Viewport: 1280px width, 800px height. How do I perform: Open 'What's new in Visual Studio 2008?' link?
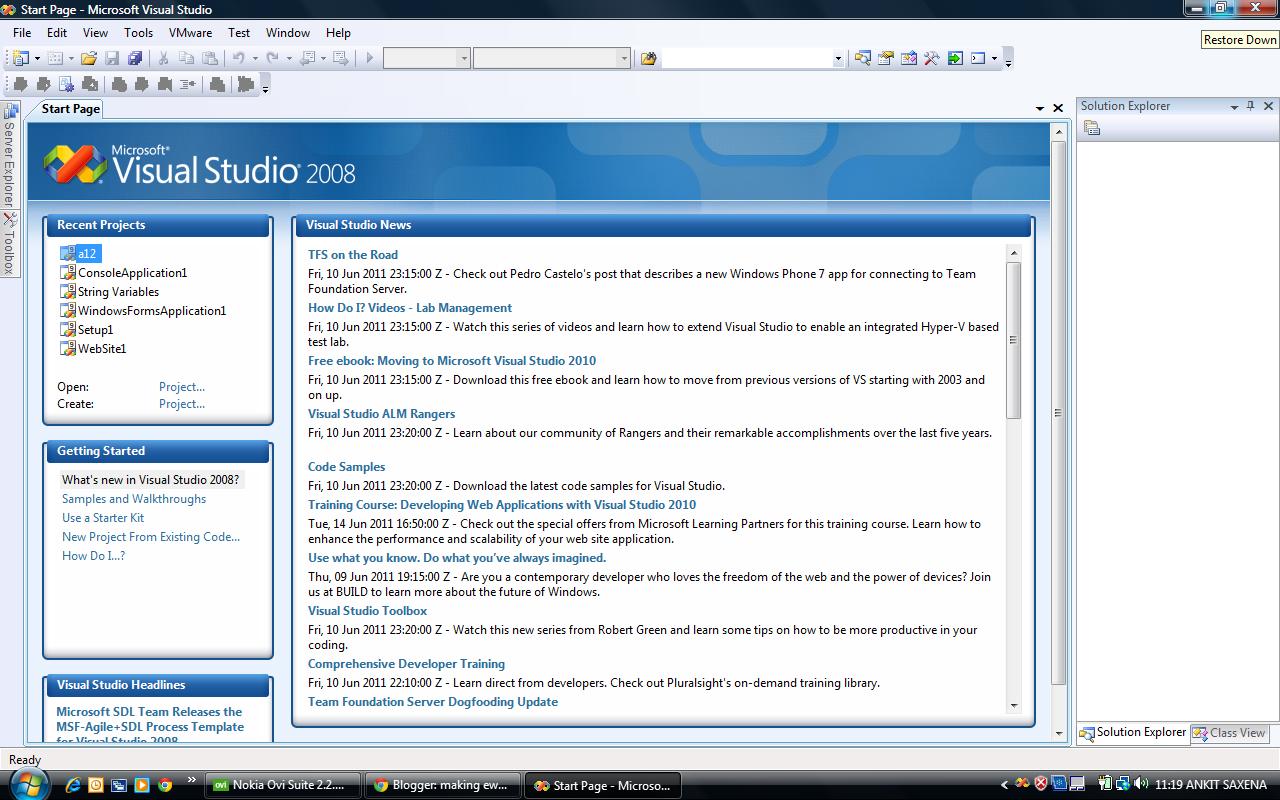[x=151, y=480]
